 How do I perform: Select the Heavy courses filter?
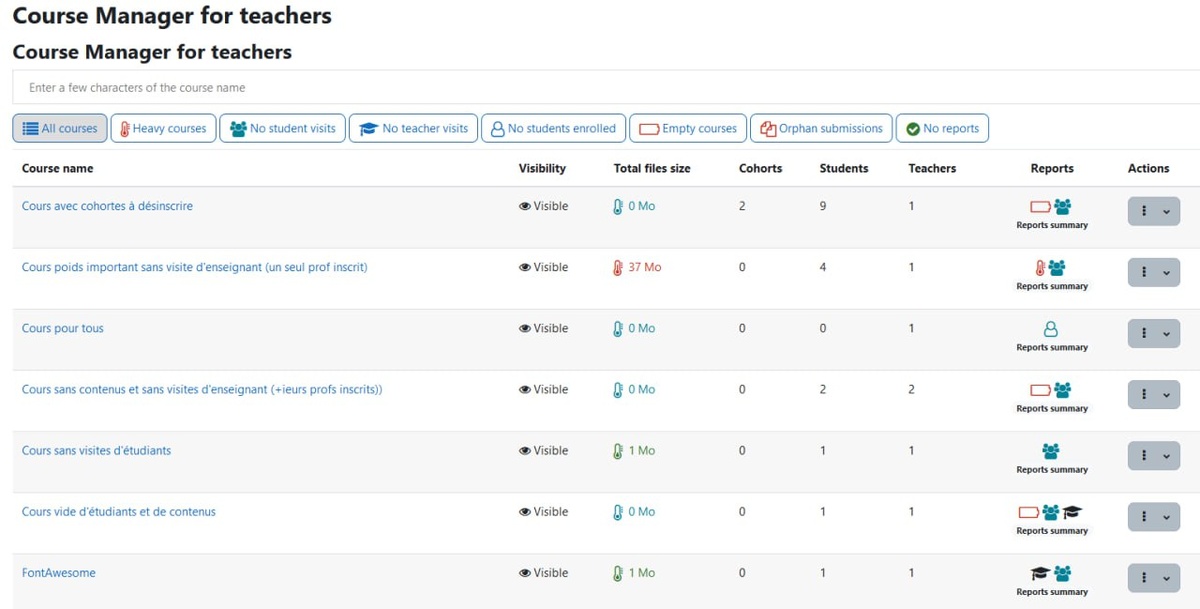click(163, 128)
